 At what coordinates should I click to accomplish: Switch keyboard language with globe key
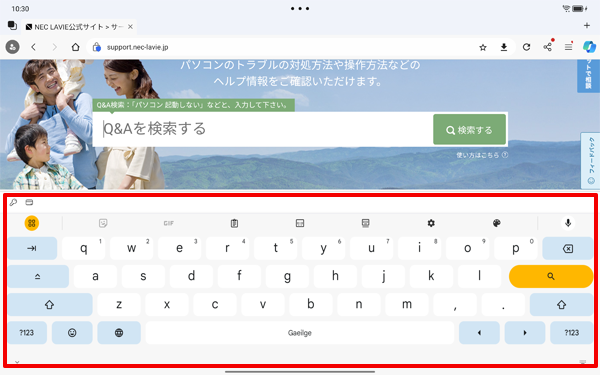click(x=119, y=333)
